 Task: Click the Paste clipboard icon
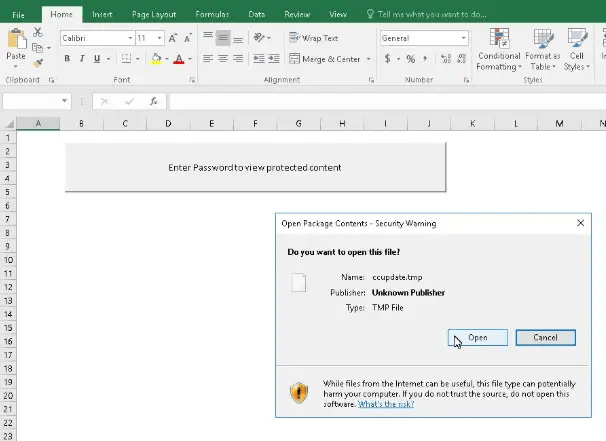(x=16, y=42)
